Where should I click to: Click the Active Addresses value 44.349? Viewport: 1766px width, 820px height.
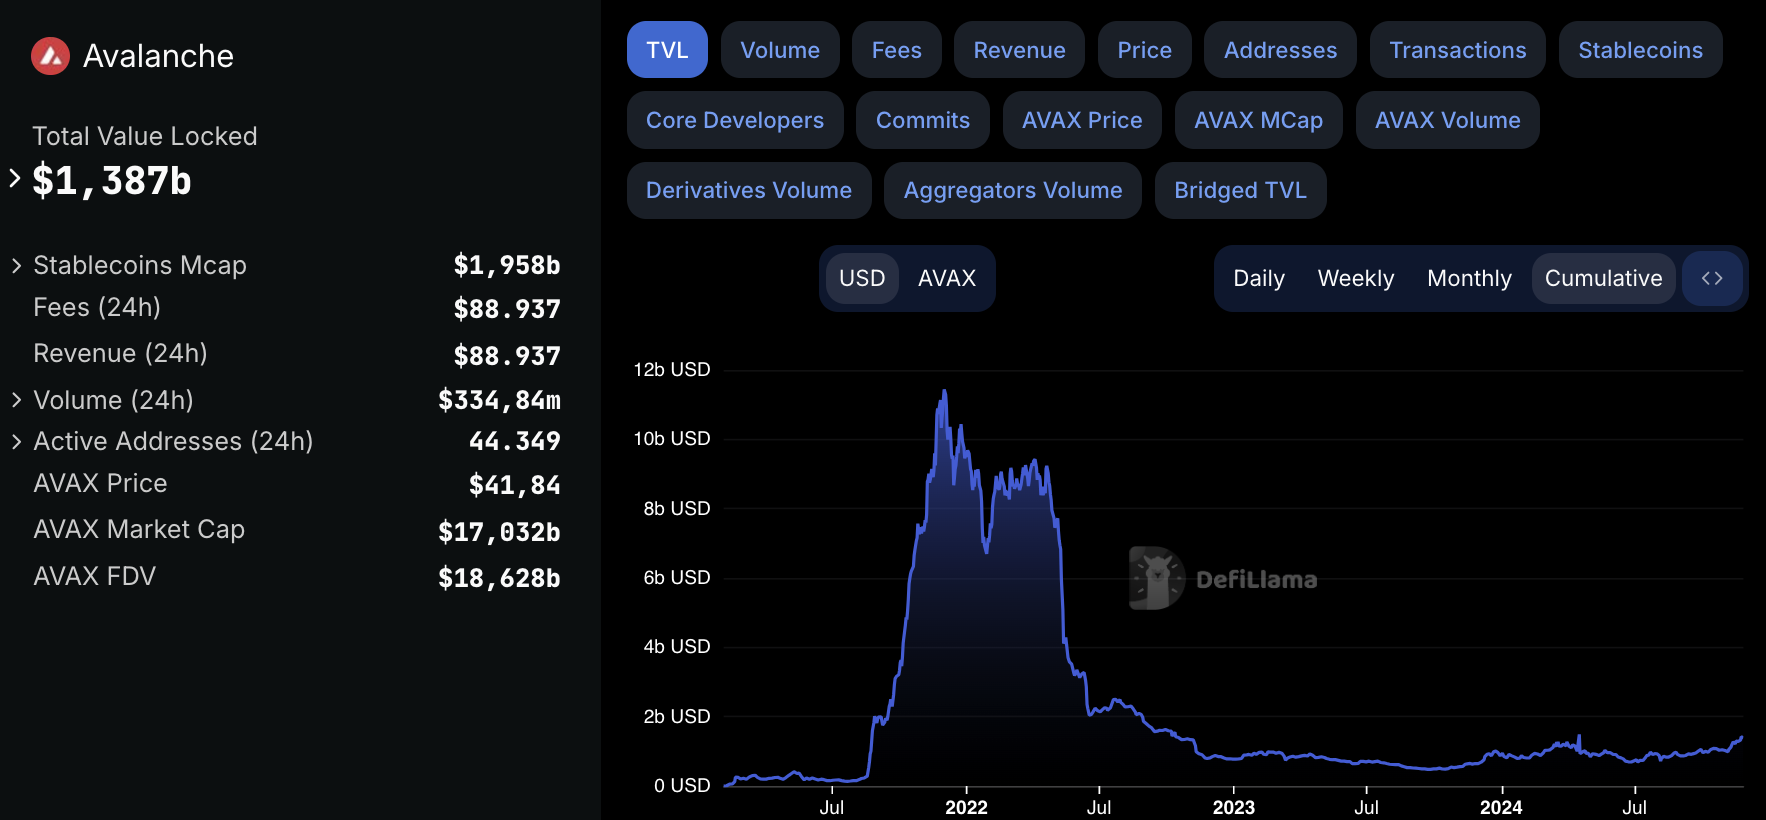(x=515, y=441)
